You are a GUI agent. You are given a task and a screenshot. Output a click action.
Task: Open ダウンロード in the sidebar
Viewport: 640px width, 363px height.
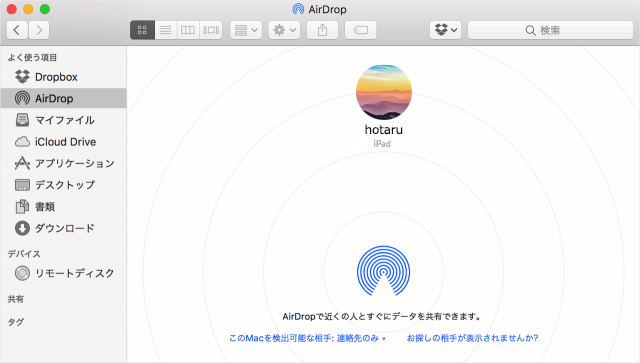(x=63, y=228)
